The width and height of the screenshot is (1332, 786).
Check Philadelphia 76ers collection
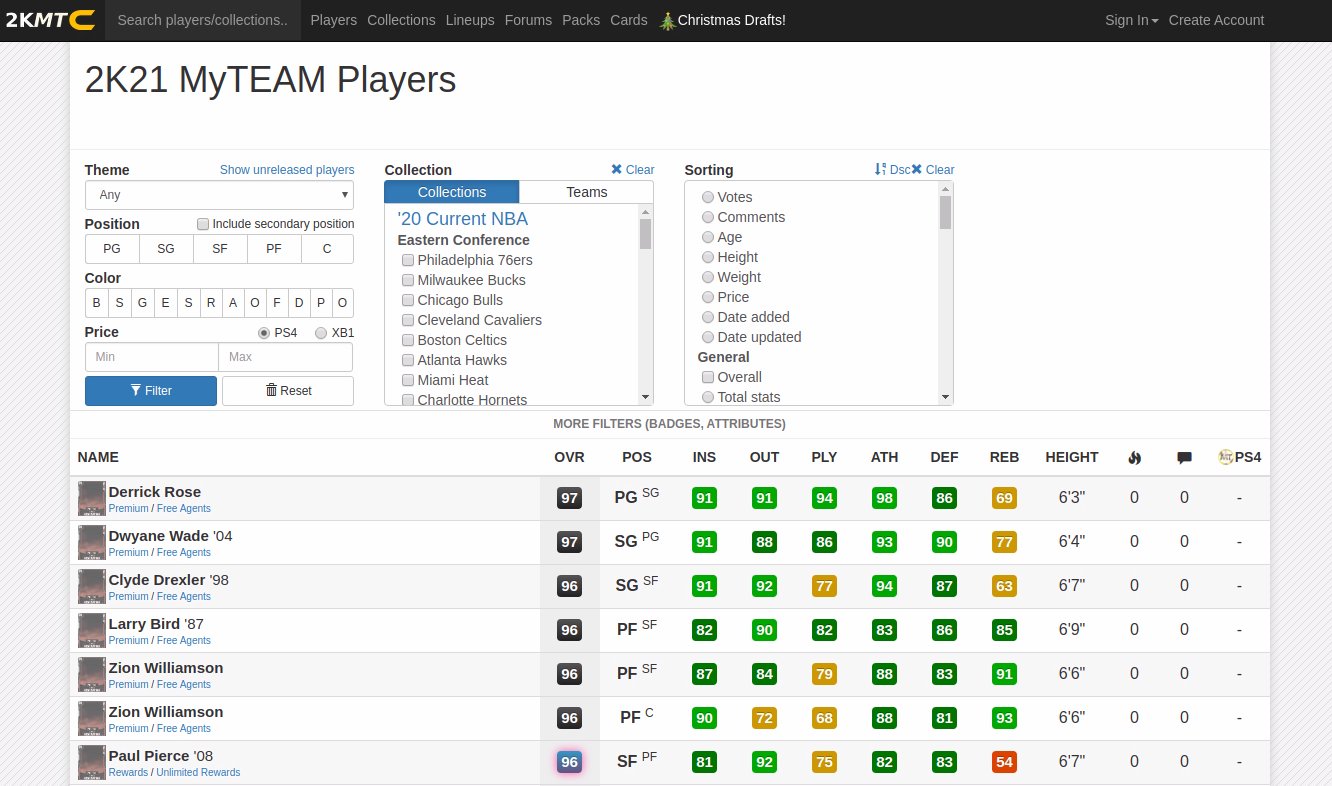(408, 260)
